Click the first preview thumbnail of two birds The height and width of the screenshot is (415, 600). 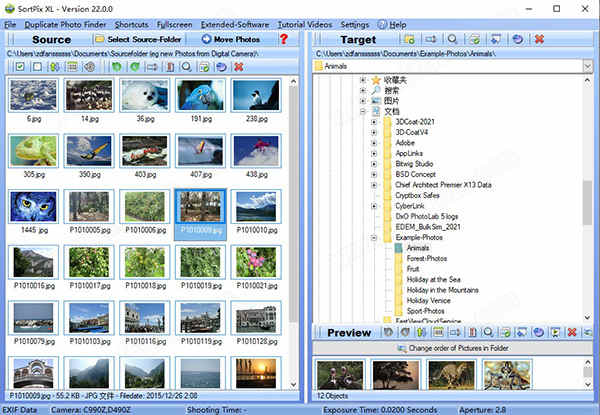coord(340,375)
